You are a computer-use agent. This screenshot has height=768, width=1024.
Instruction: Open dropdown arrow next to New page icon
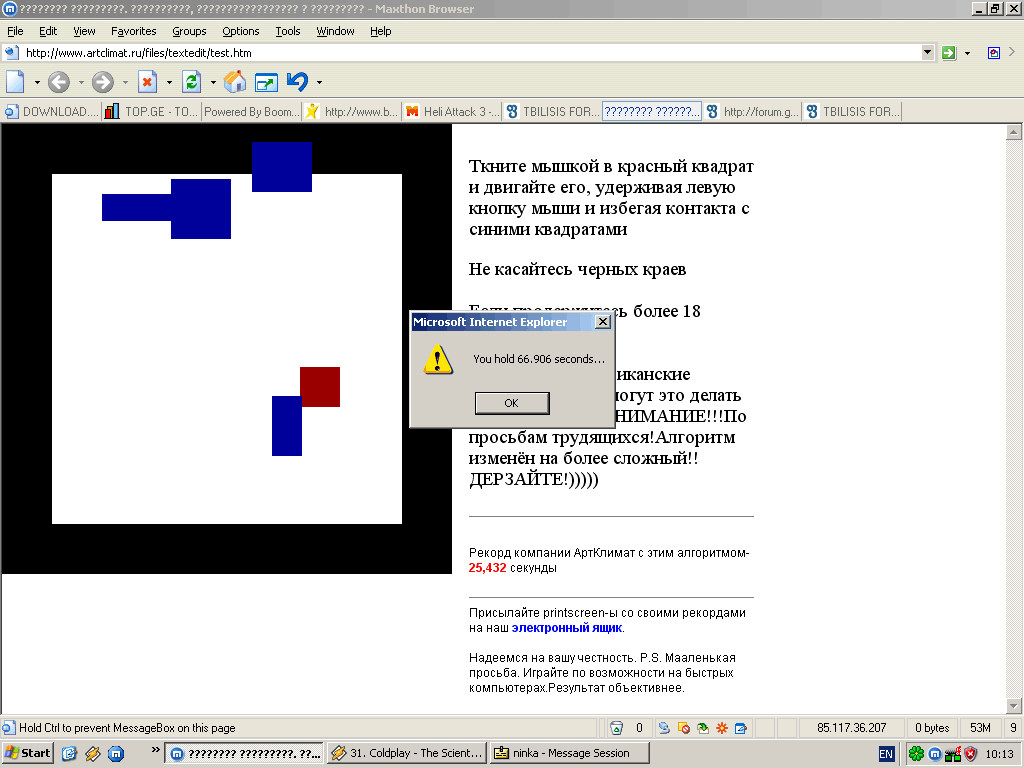tap(37, 83)
